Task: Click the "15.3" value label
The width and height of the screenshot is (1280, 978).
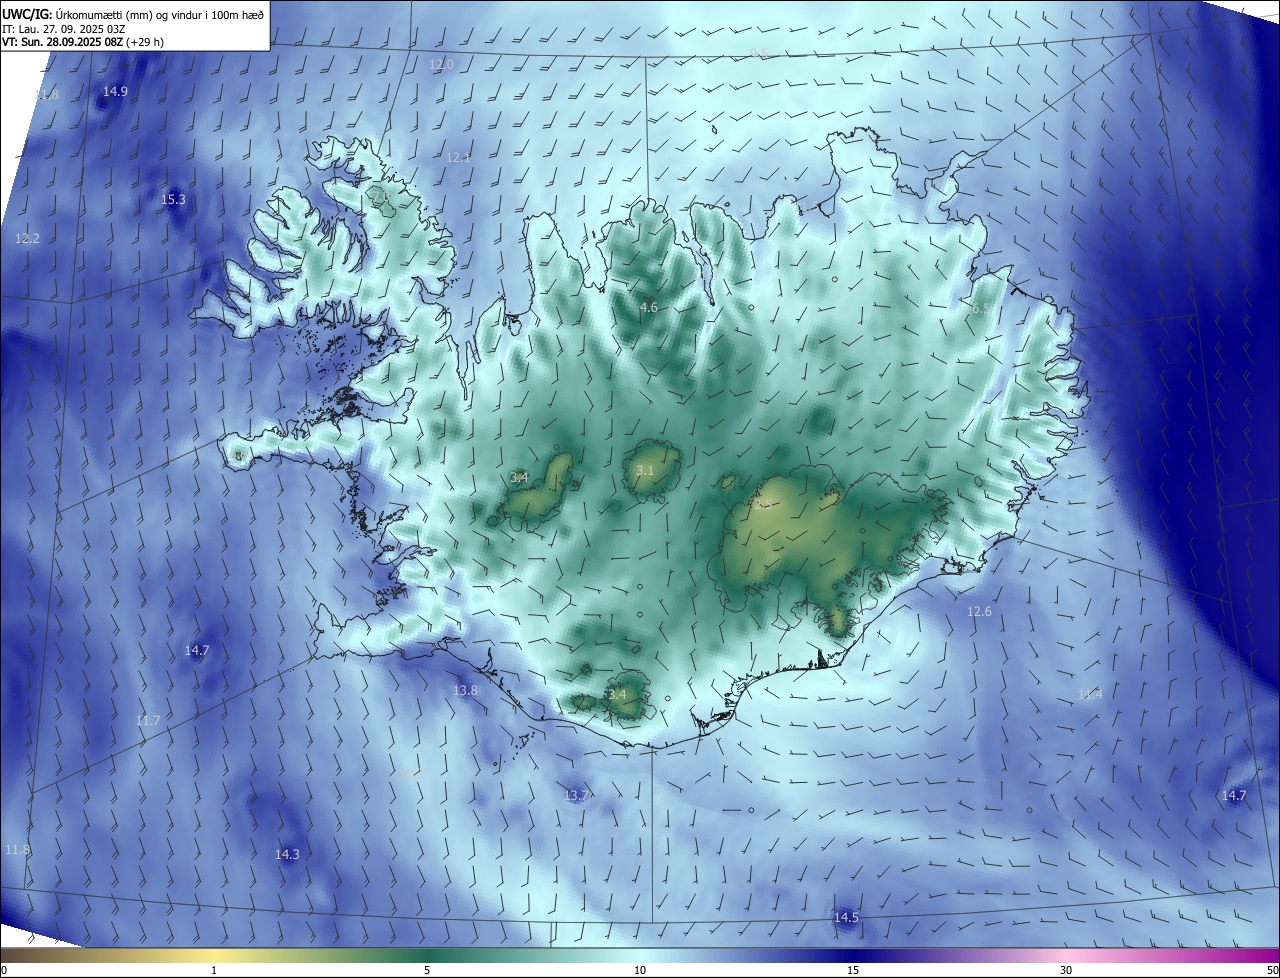Action: pyautogui.click(x=173, y=200)
